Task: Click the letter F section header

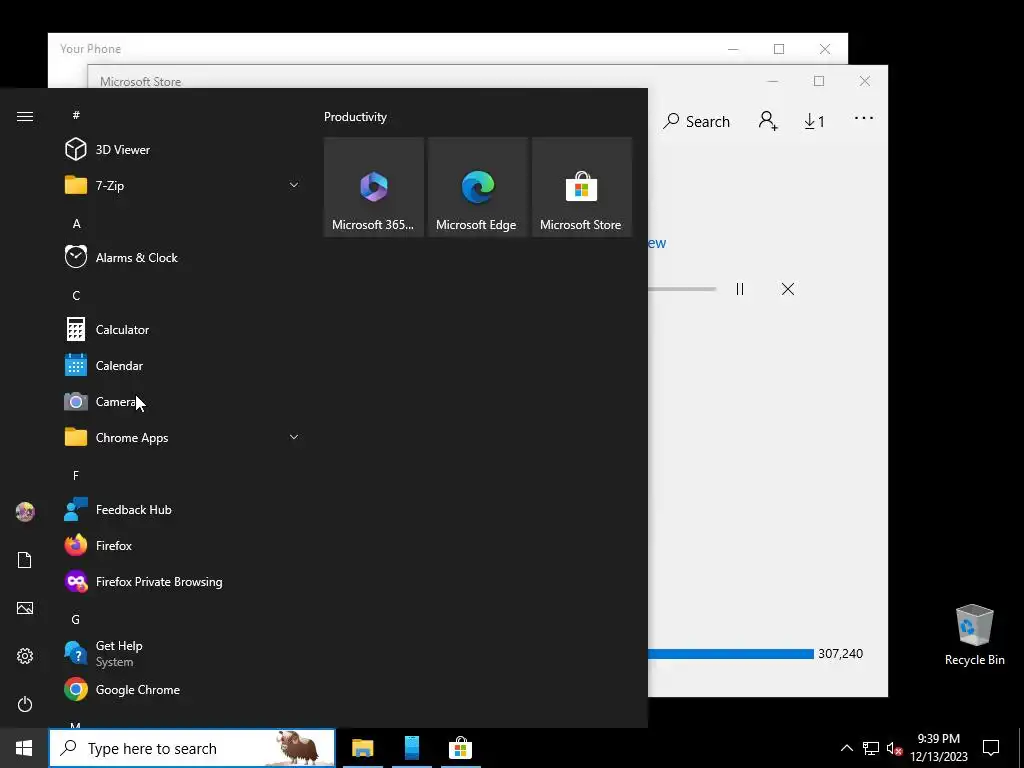Action: [x=76, y=475]
